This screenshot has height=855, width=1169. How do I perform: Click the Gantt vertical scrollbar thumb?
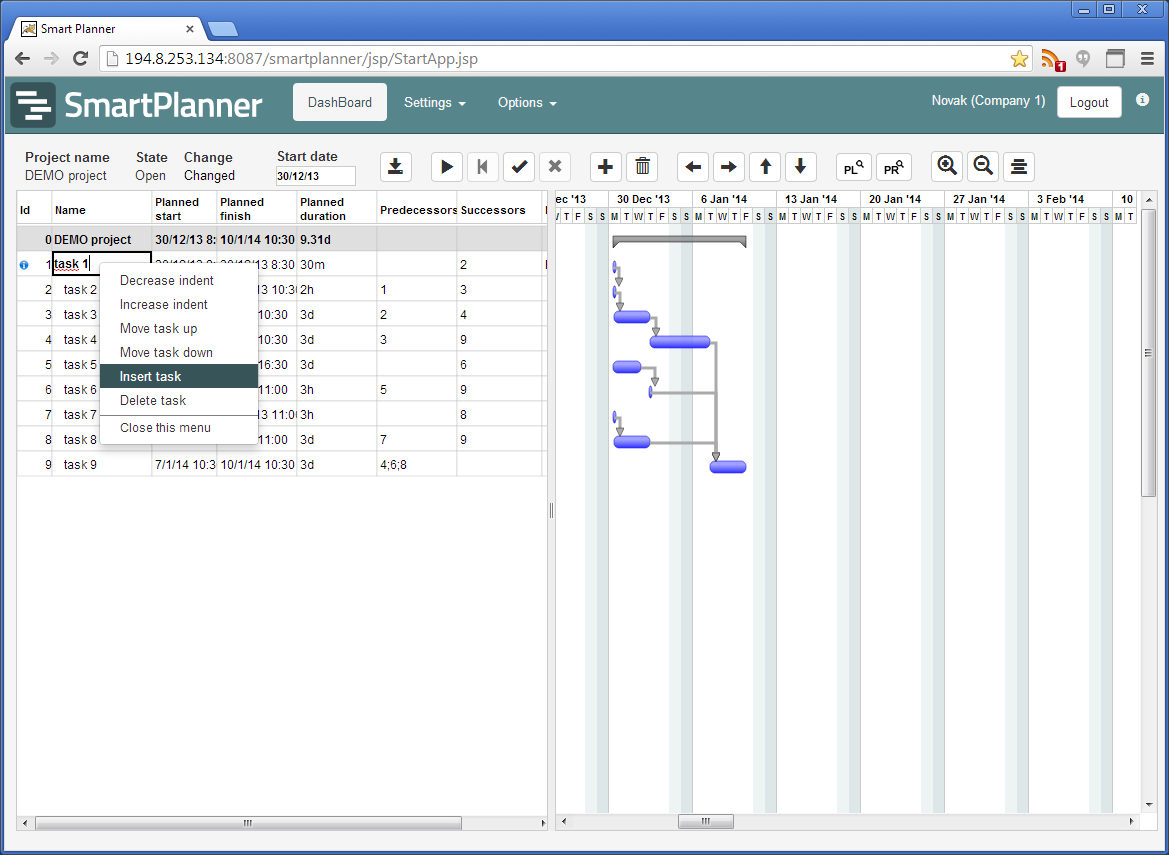click(x=1148, y=353)
